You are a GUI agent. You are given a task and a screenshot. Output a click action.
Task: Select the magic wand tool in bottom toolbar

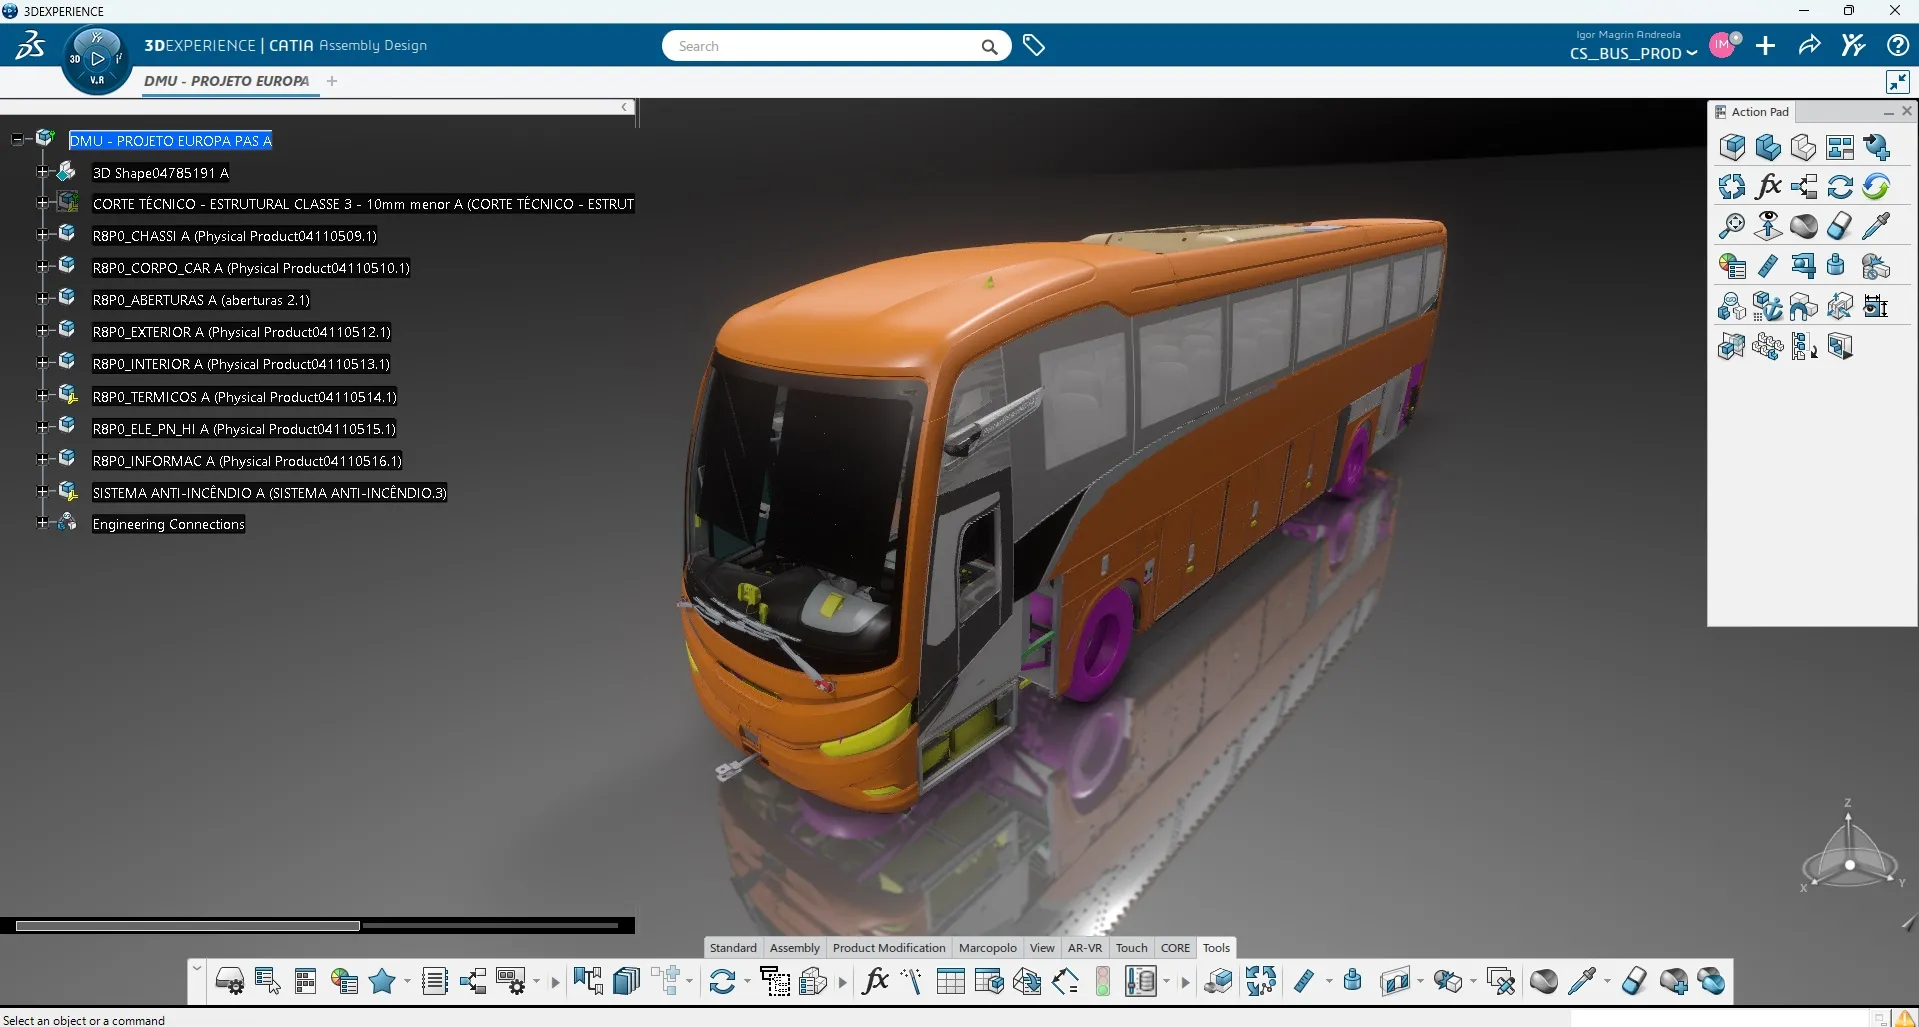(x=911, y=981)
